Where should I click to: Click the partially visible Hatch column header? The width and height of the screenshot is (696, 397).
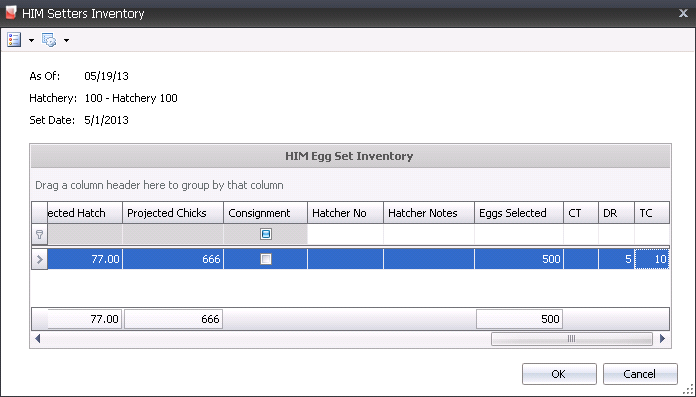[x=85, y=213]
